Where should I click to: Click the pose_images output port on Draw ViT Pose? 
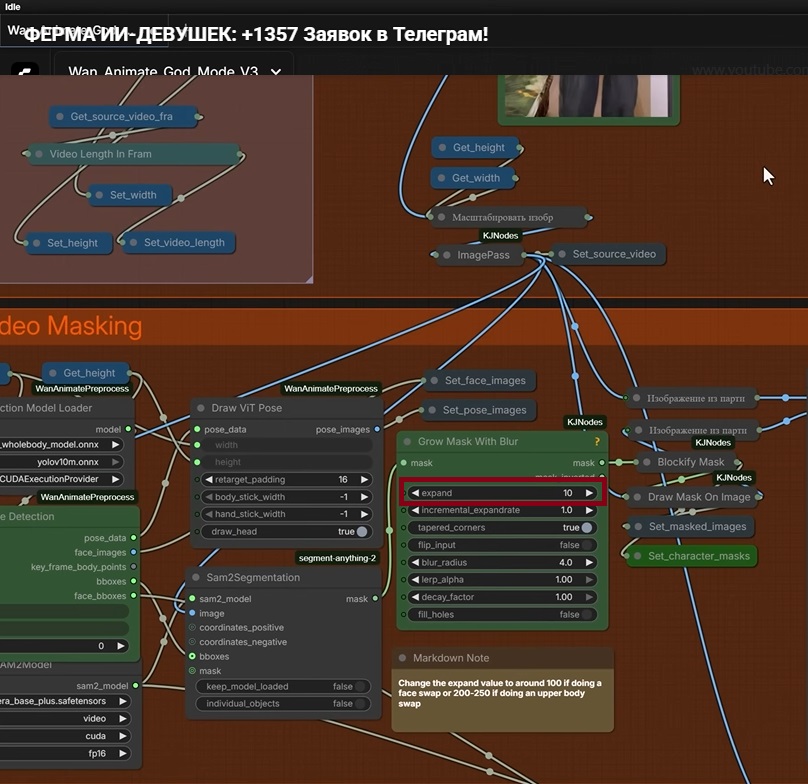click(x=377, y=429)
